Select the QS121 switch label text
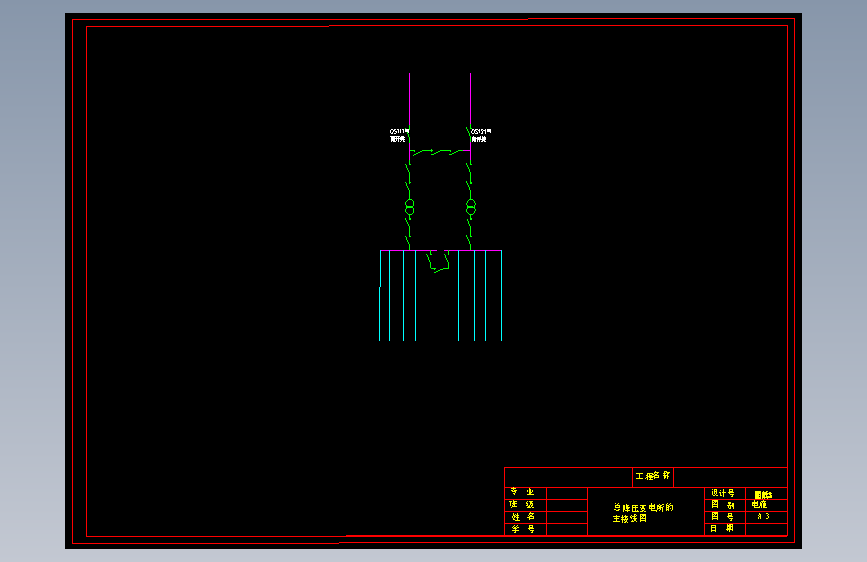This screenshot has width=867, height=562. click(480, 136)
